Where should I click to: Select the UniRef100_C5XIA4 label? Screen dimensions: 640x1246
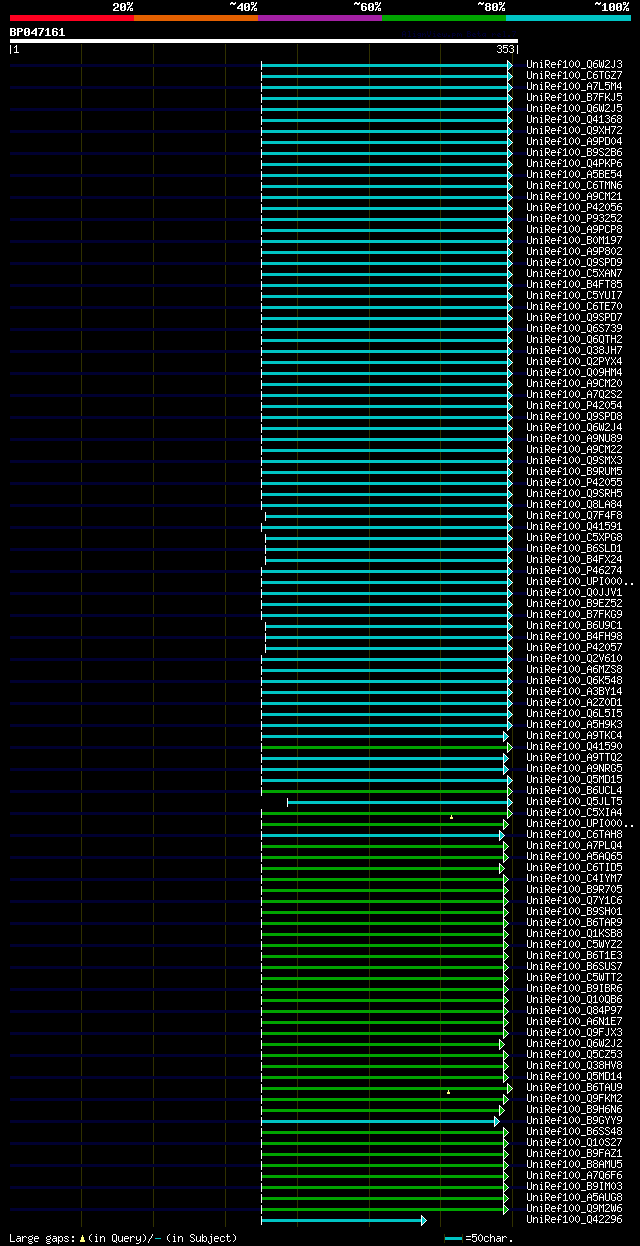tap(574, 812)
